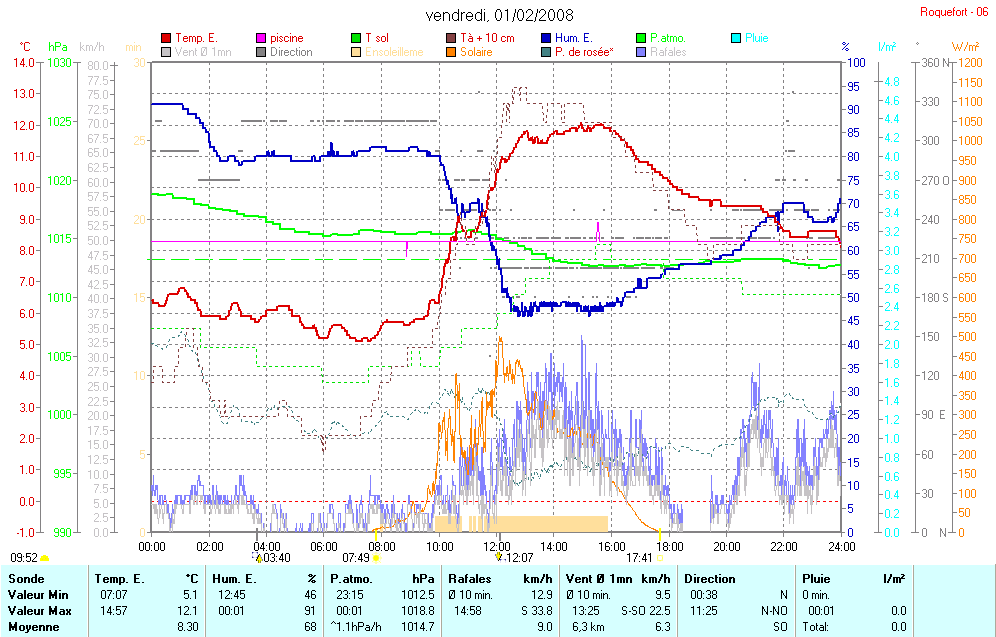
Task: Click the solar noon marker beside 12:07
Action: click(x=499, y=557)
